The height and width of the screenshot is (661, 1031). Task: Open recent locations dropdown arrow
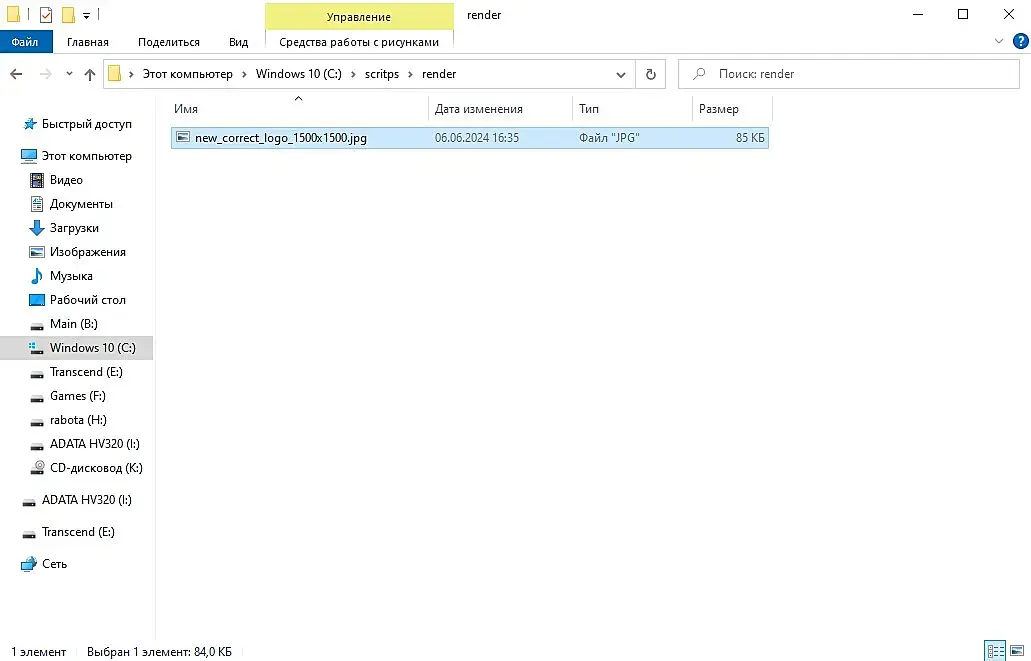click(x=69, y=74)
